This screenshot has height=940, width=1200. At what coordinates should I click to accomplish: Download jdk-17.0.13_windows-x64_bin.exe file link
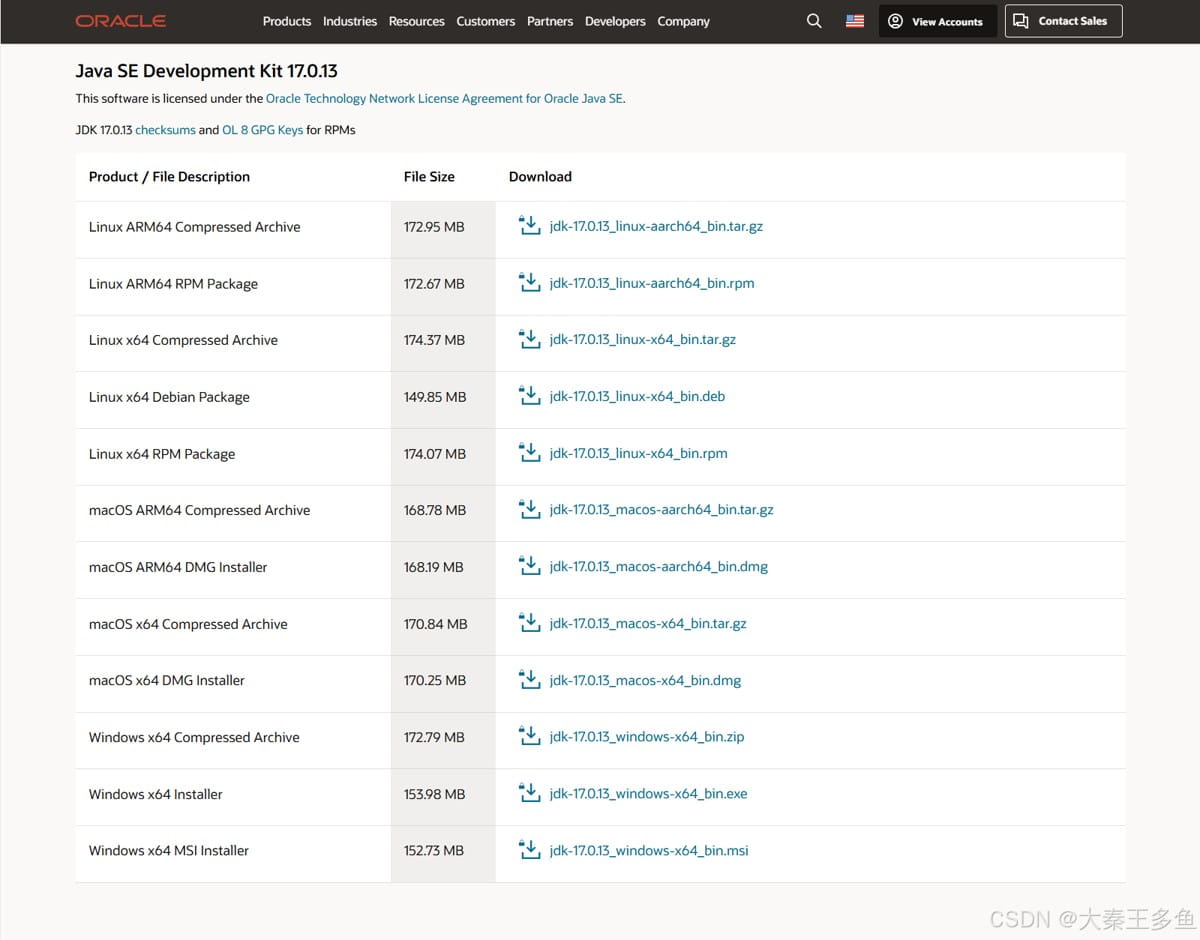648,794
